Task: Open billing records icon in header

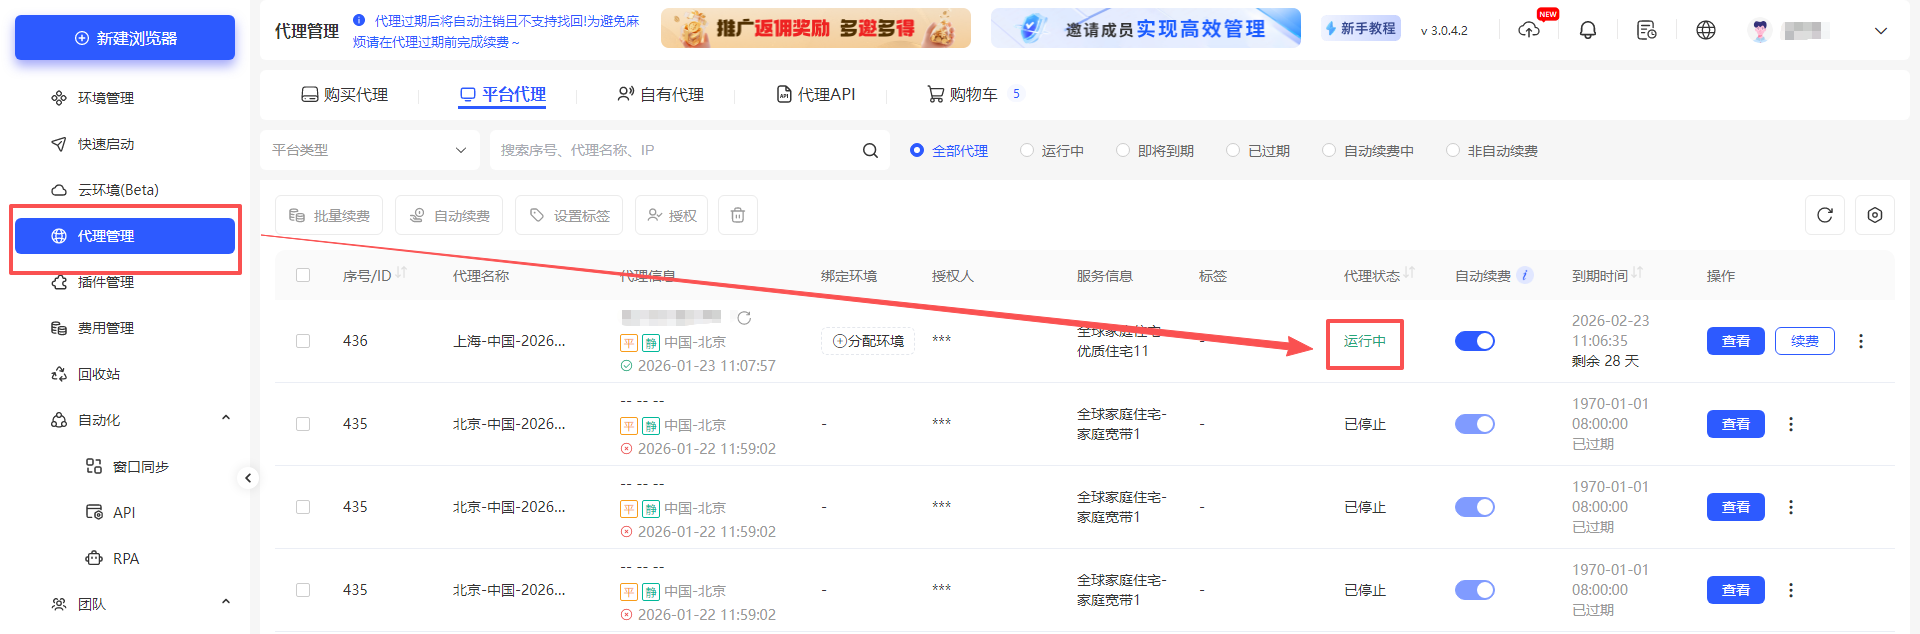Action: [x=1647, y=30]
